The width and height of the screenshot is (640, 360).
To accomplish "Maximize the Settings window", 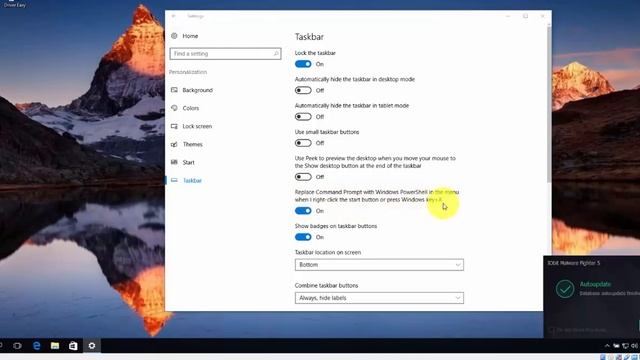I will (526, 16).
